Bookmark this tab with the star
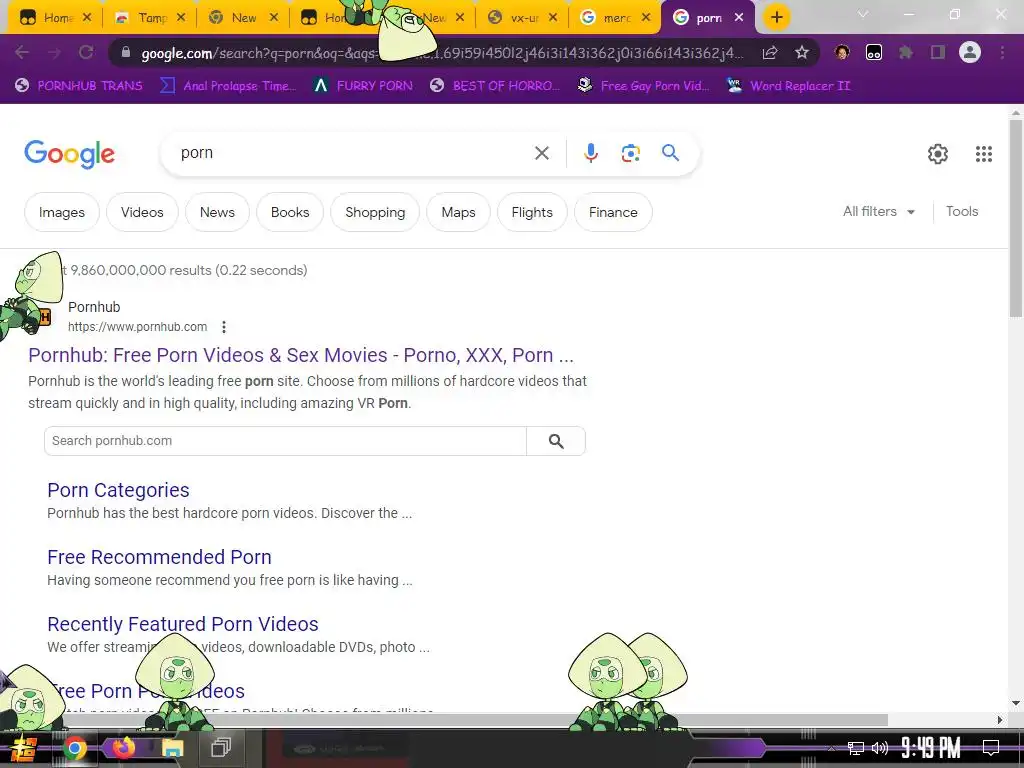Screen dimensions: 1024x768 tap(802, 52)
